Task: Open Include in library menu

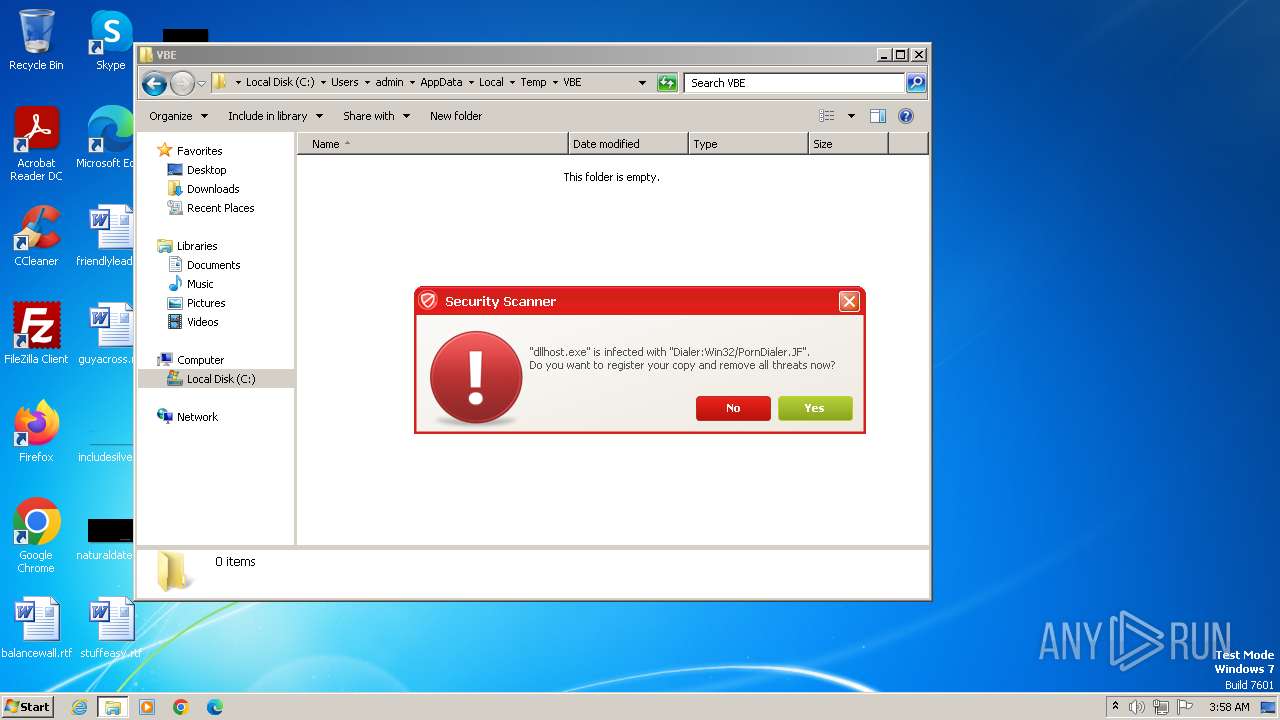Action: click(x=275, y=116)
